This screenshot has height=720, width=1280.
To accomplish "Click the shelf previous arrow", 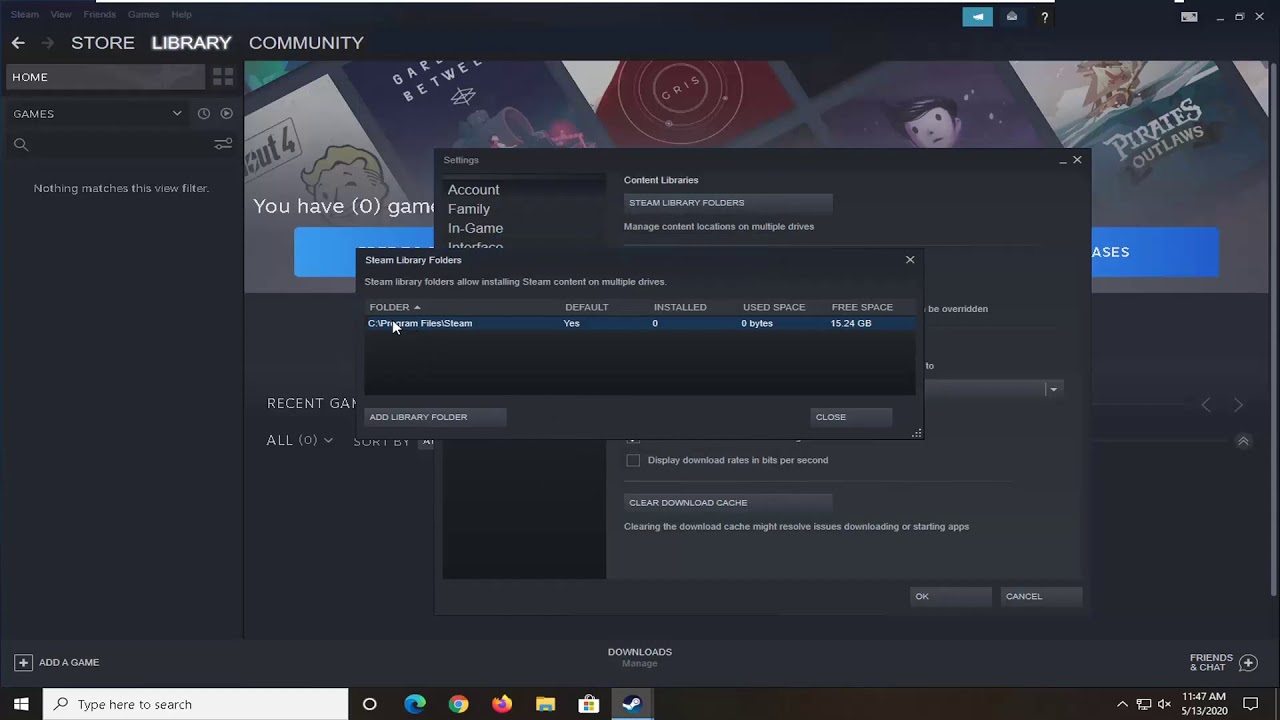I will tap(1206, 405).
